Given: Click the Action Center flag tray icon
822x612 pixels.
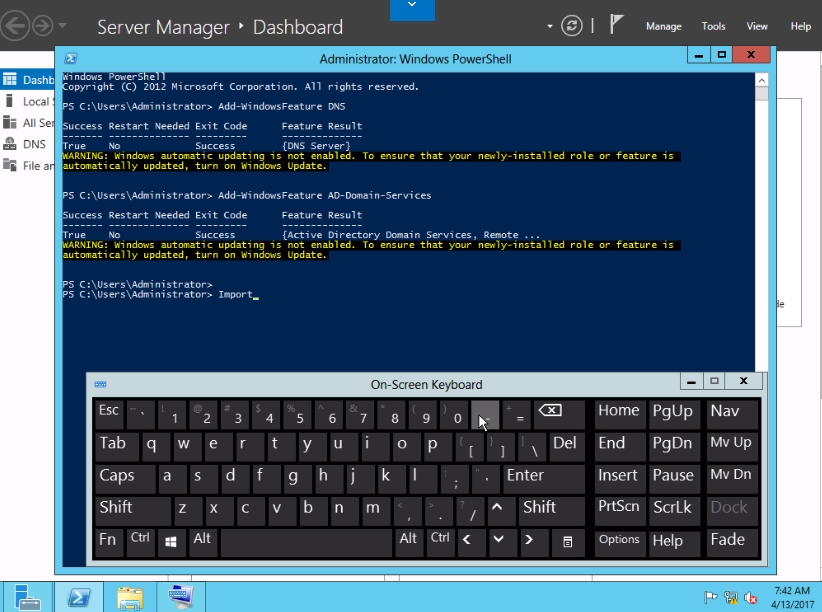Looking at the screenshot, I should 710,597.
